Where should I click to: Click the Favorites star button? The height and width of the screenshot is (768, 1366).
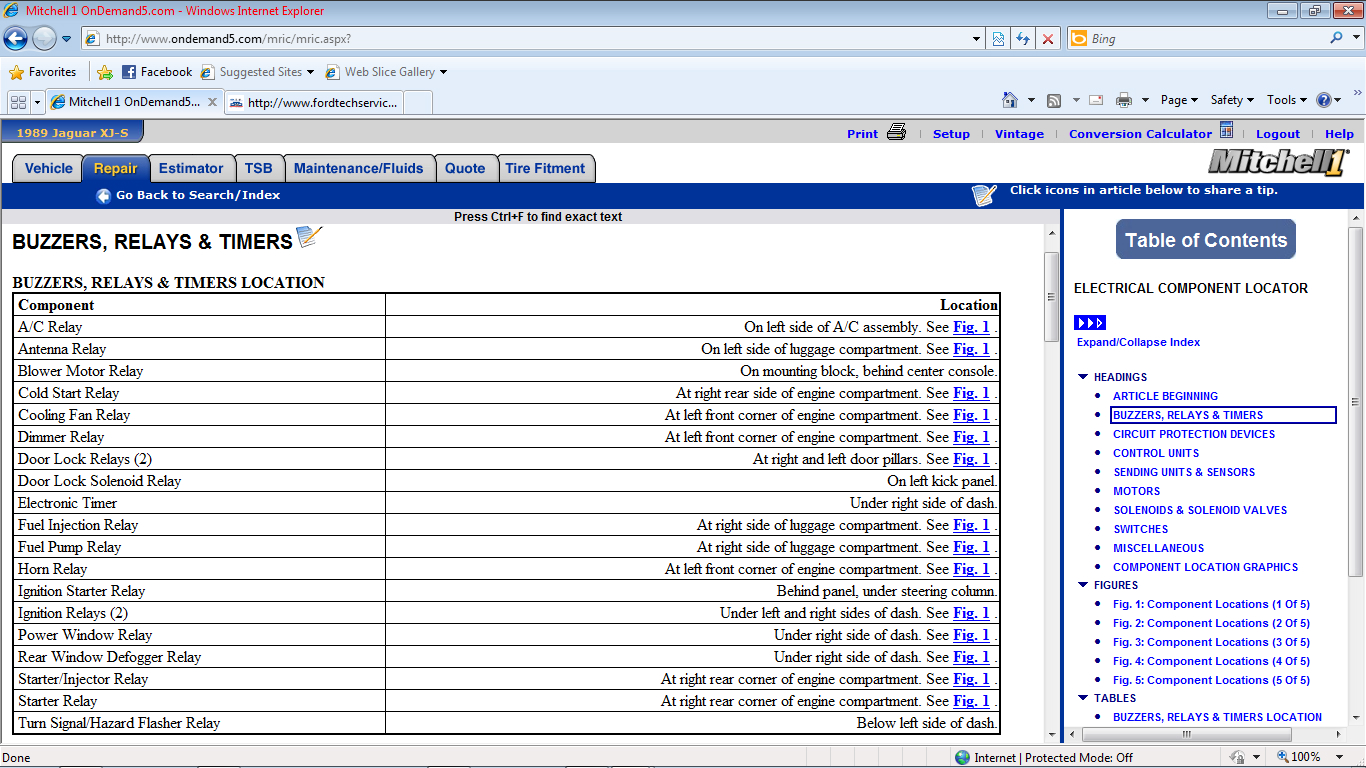click(43, 72)
